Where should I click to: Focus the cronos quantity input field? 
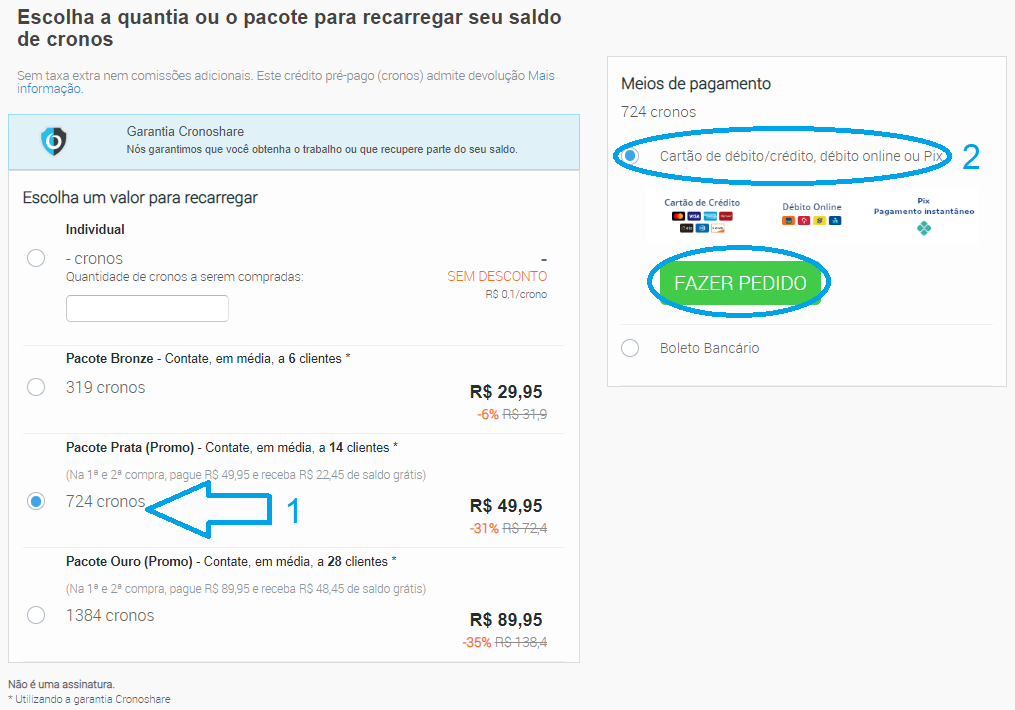pyautogui.click(x=147, y=308)
